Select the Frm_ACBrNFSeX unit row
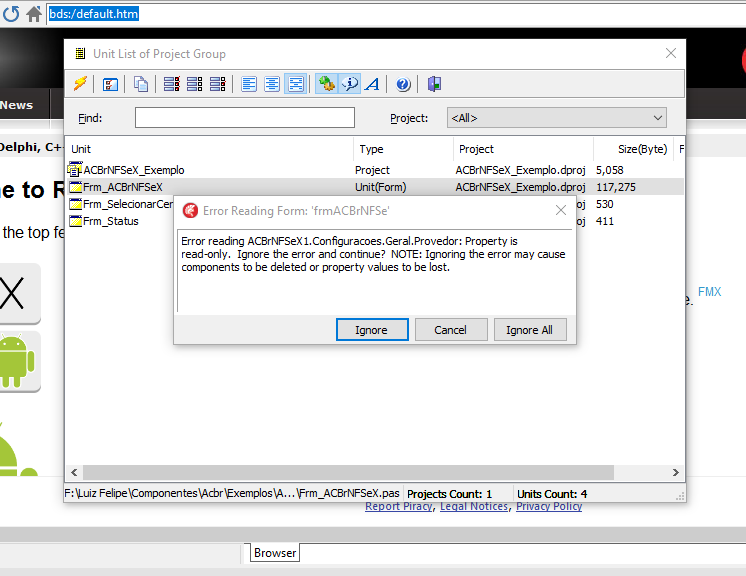This screenshot has height=576, width=746. tap(374, 187)
